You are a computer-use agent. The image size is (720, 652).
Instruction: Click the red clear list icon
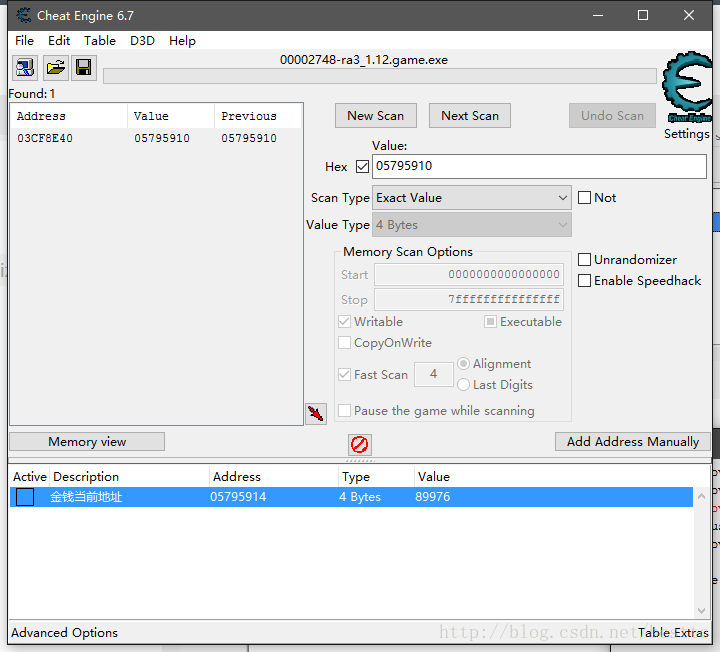[x=360, y=444]
